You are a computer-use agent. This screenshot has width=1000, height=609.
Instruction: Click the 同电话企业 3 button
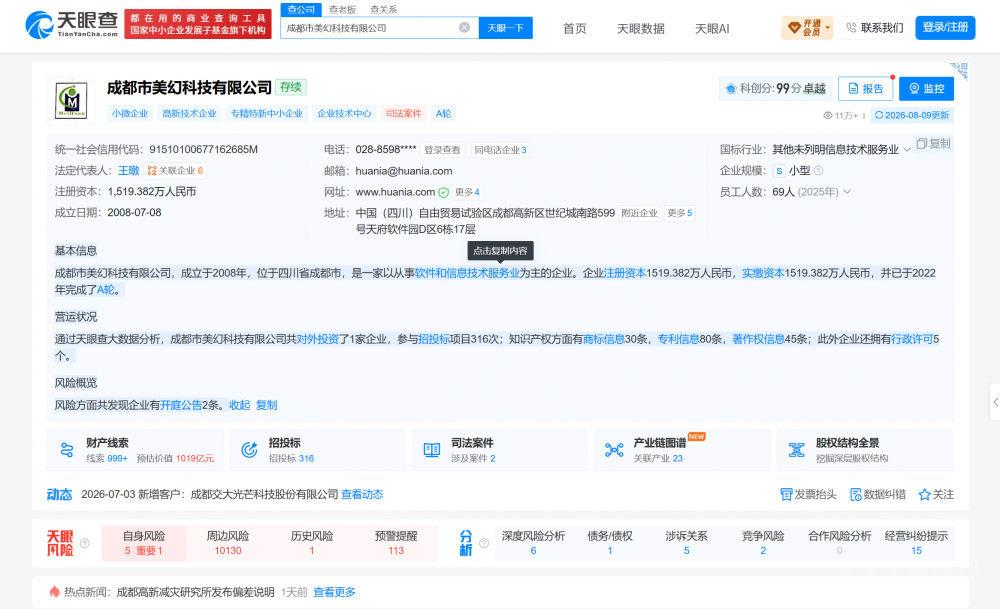500,150
